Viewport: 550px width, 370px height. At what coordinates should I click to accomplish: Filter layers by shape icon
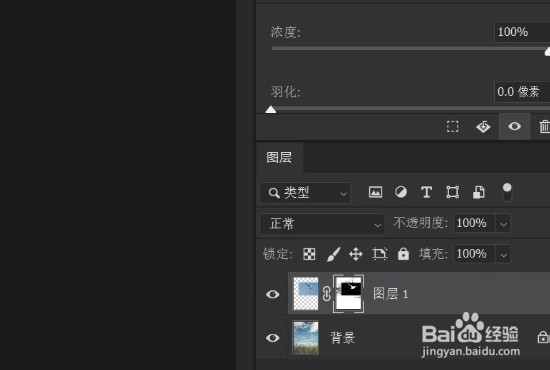452,192
